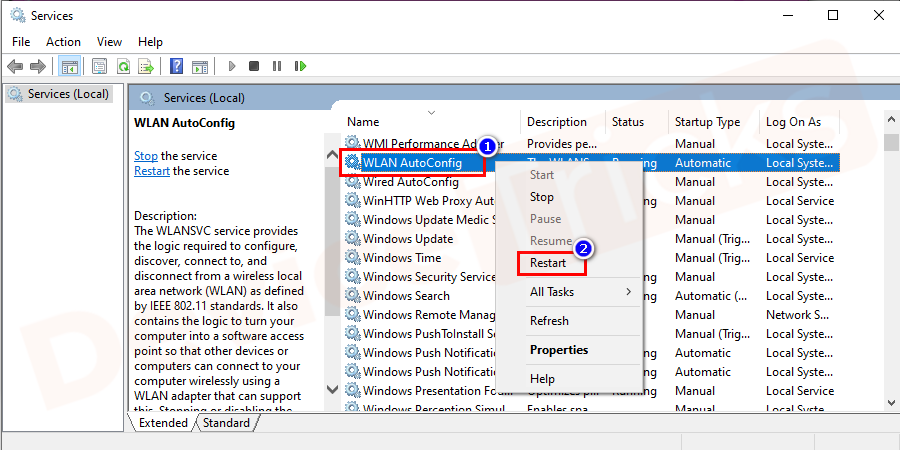This screenshot has height=450, width=900.
Task: Click the services list scroll down arrow
Action: 891,402
